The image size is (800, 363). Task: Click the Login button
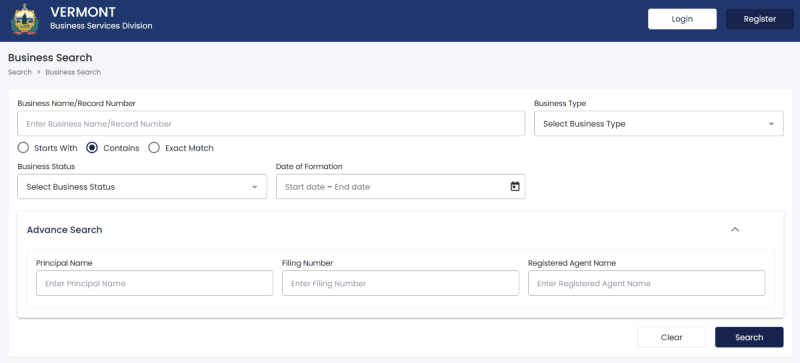[x=682, y=19]
